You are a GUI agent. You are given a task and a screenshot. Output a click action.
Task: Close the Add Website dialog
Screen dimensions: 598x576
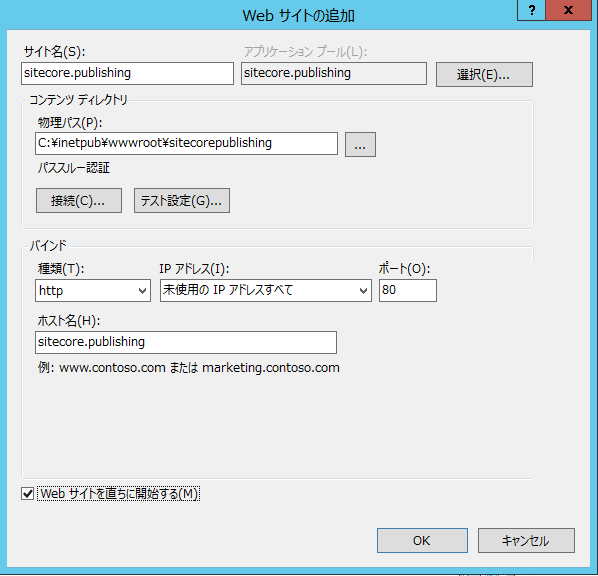coord(568,10)
